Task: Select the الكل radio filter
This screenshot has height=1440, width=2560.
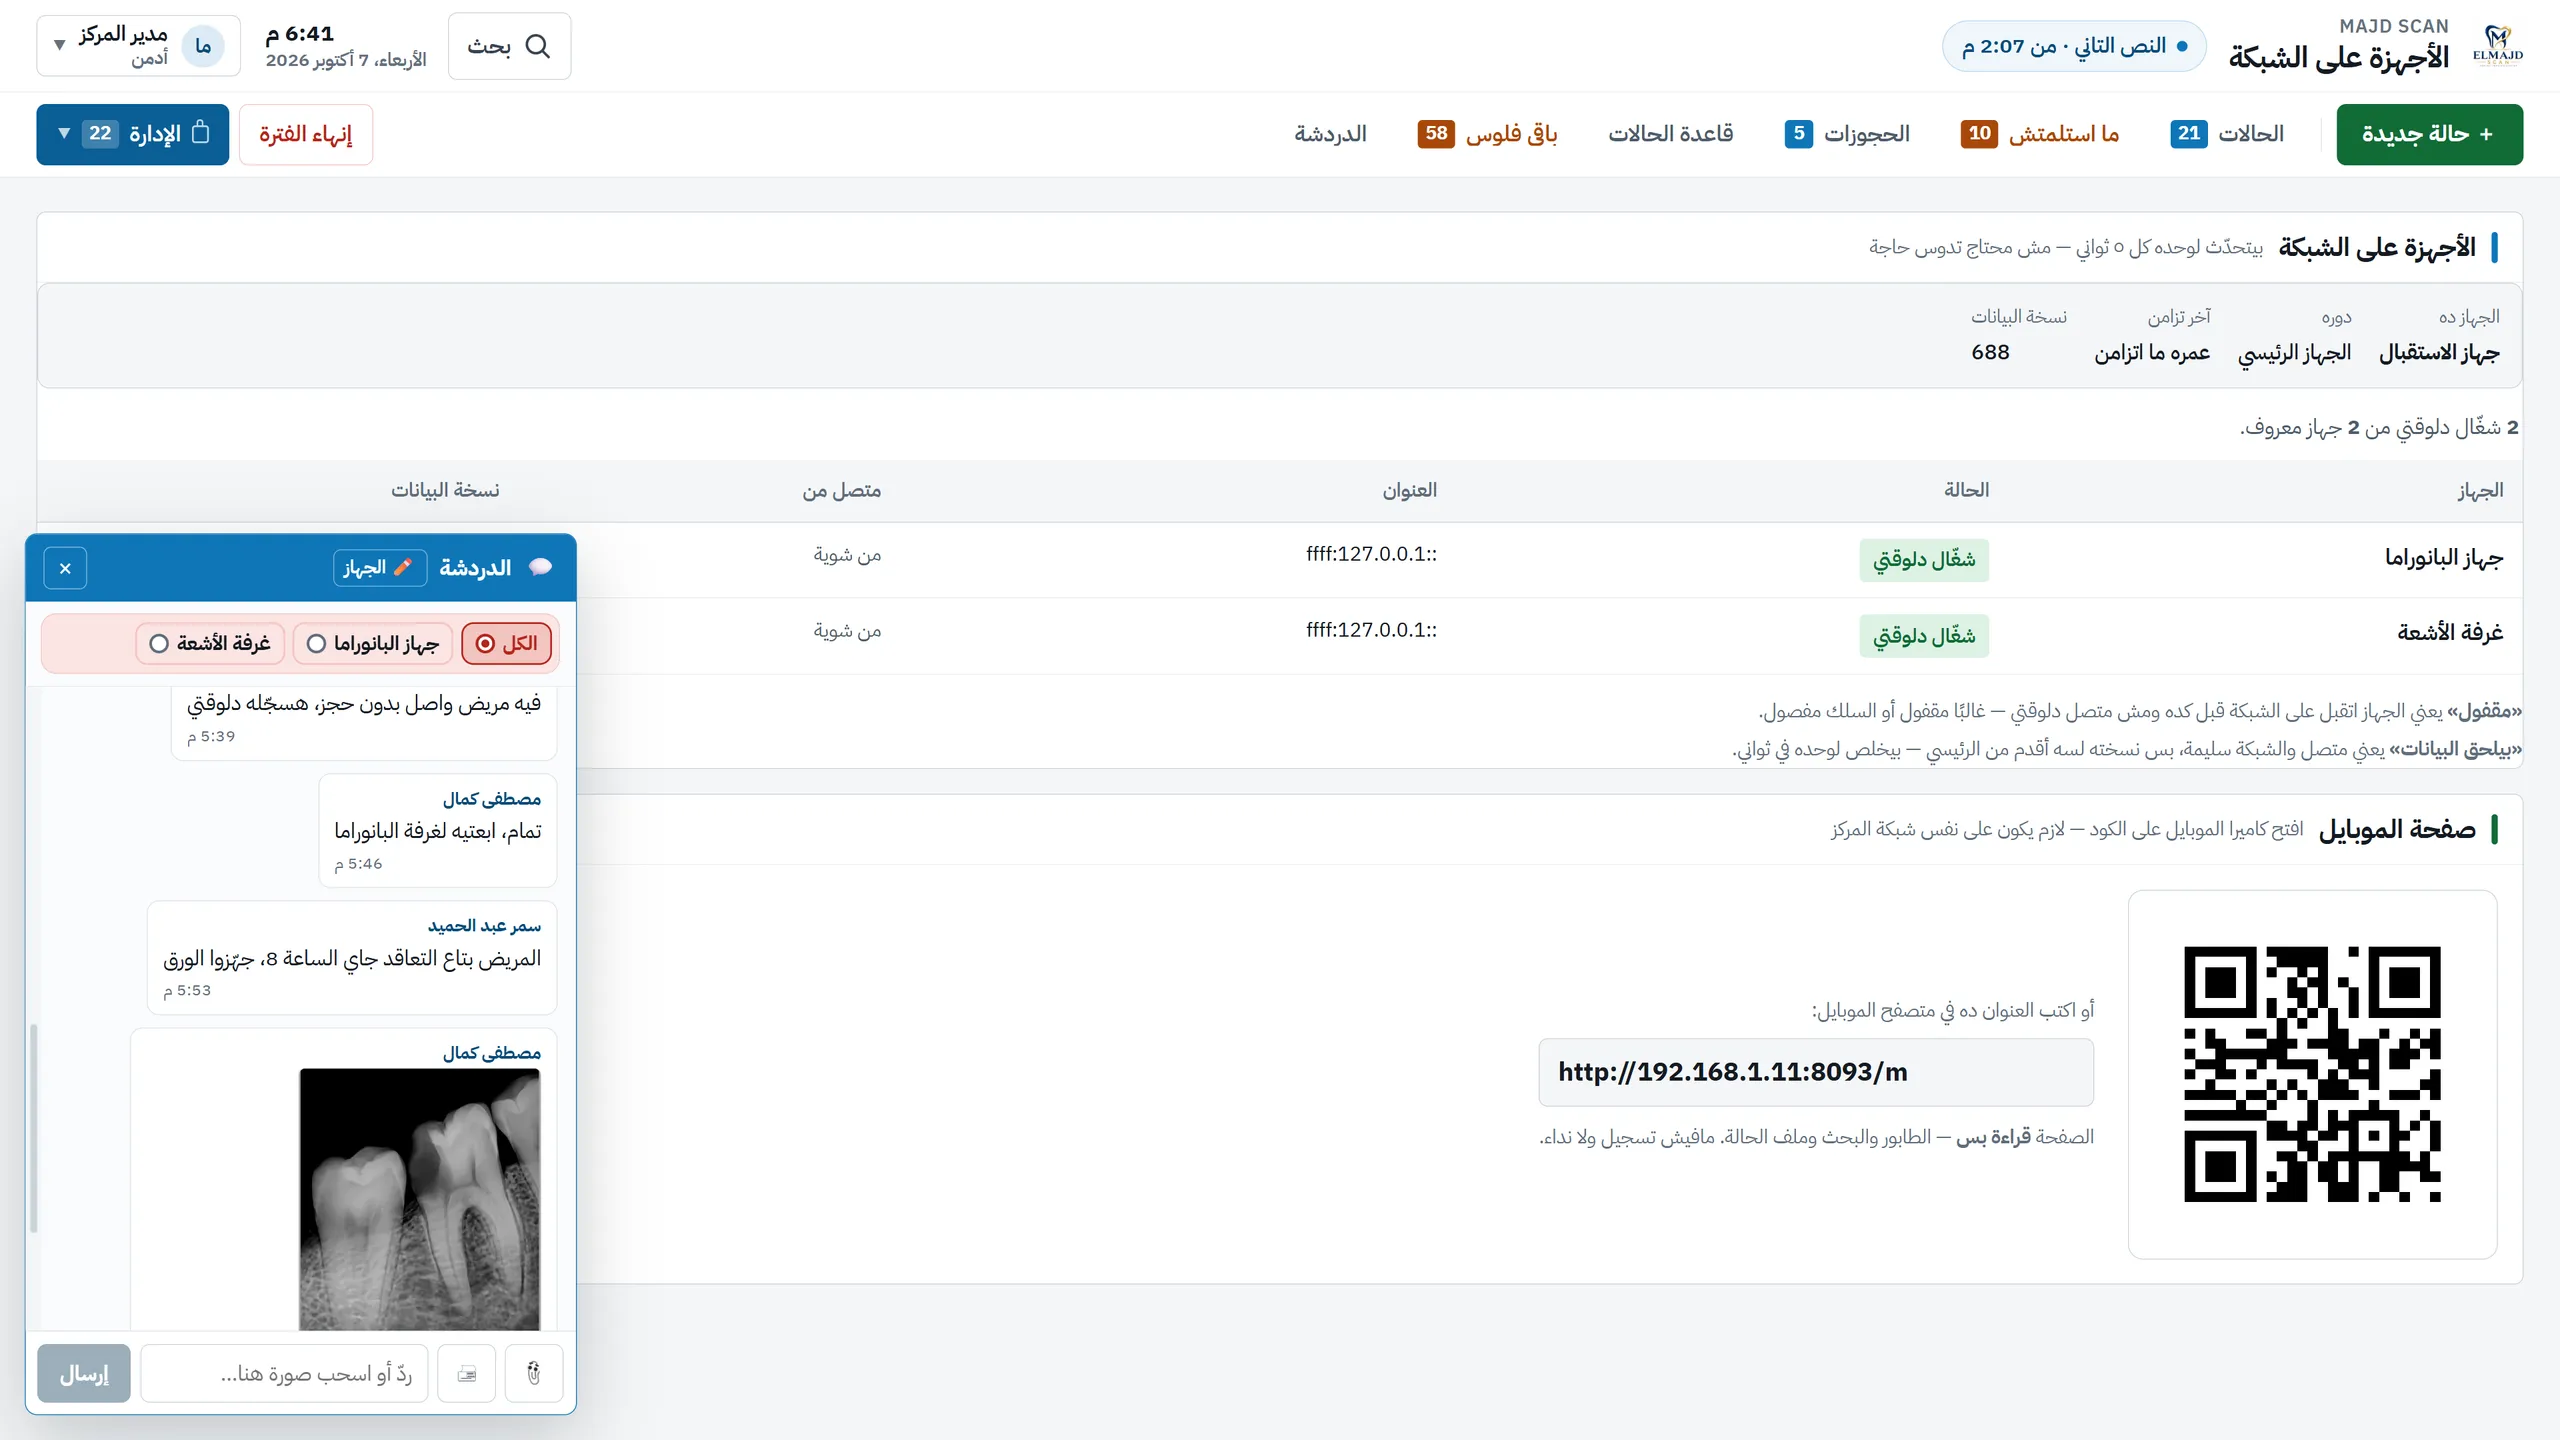Action: (506, 643)
